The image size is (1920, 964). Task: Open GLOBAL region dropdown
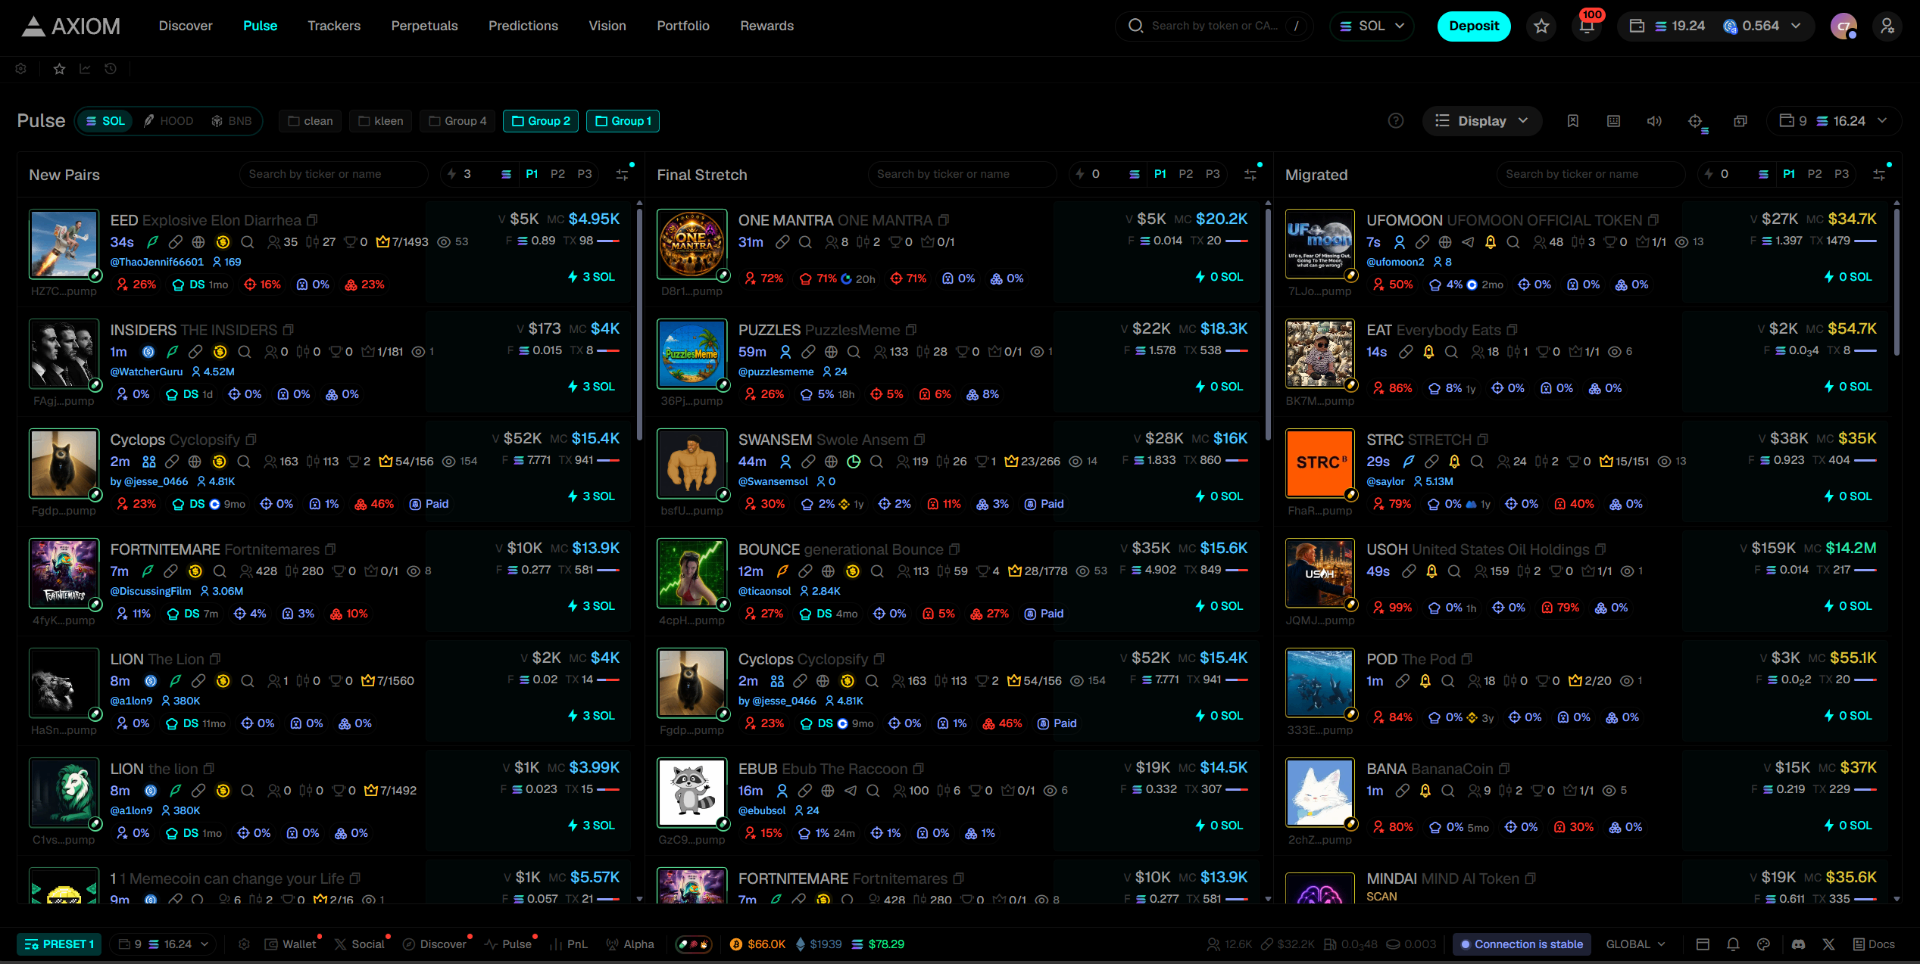pos(1636,944)
